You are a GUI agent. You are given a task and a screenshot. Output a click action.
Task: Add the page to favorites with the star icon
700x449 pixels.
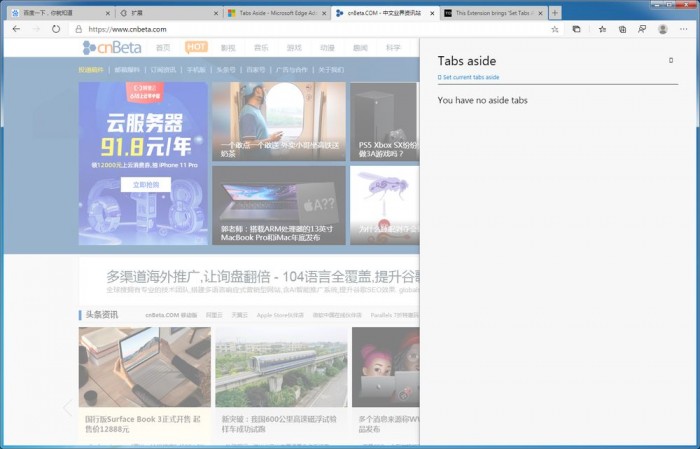click(555, 29)
